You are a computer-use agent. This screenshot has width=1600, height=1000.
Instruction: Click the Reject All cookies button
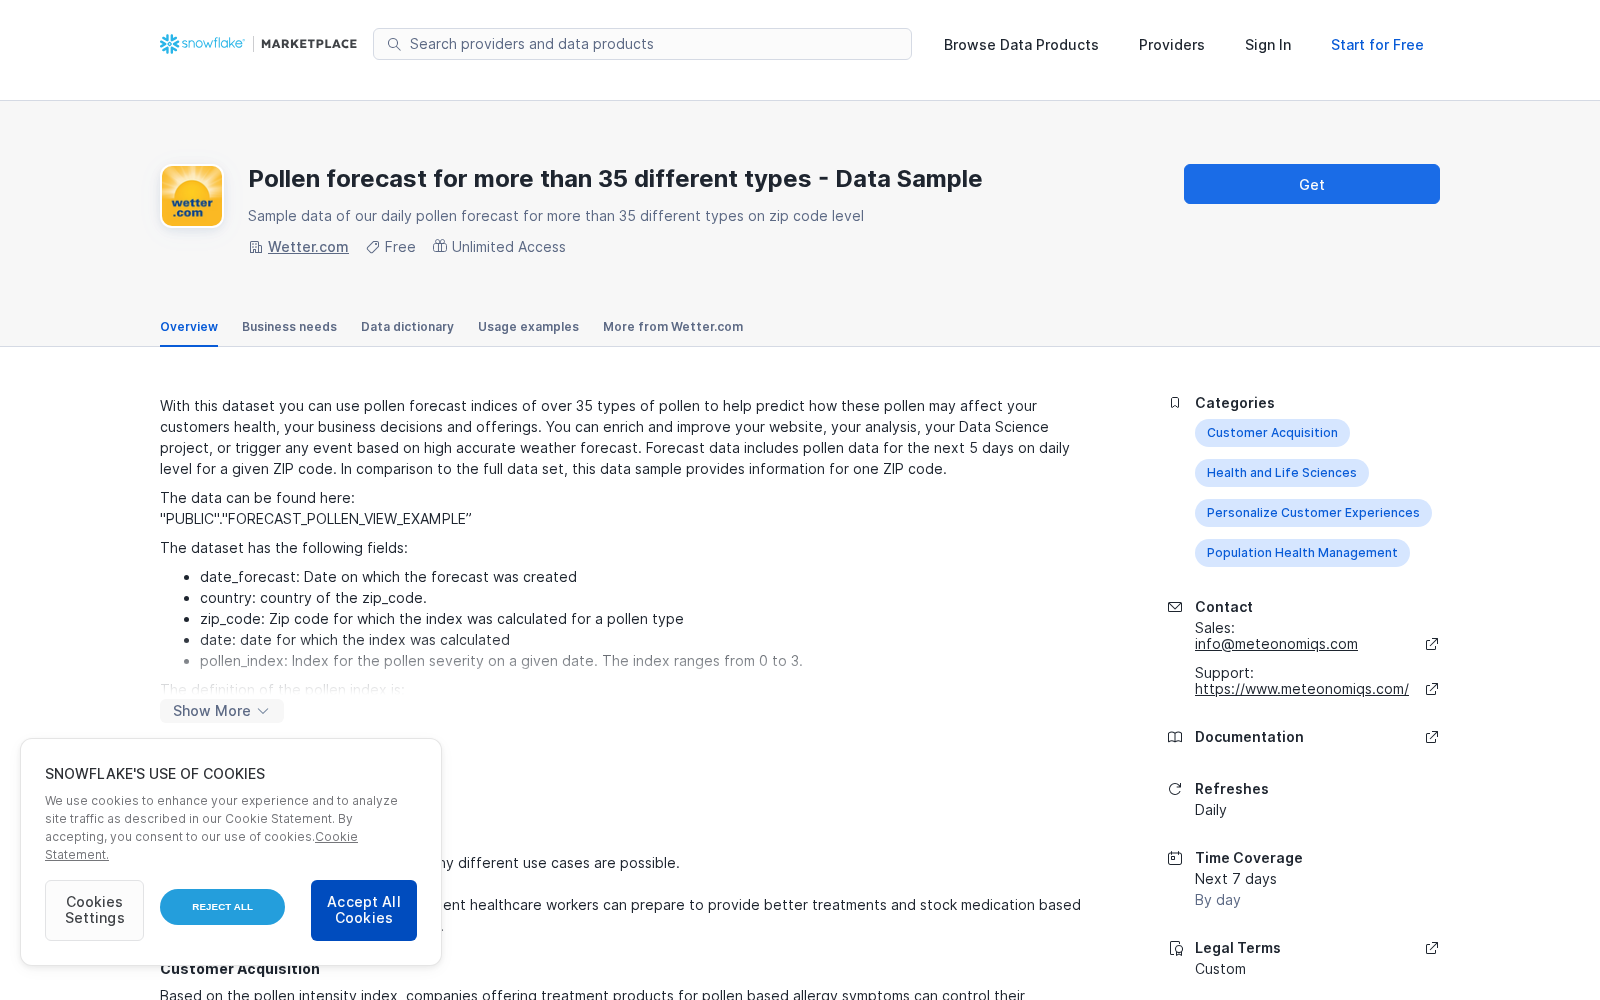coord(222,907)
